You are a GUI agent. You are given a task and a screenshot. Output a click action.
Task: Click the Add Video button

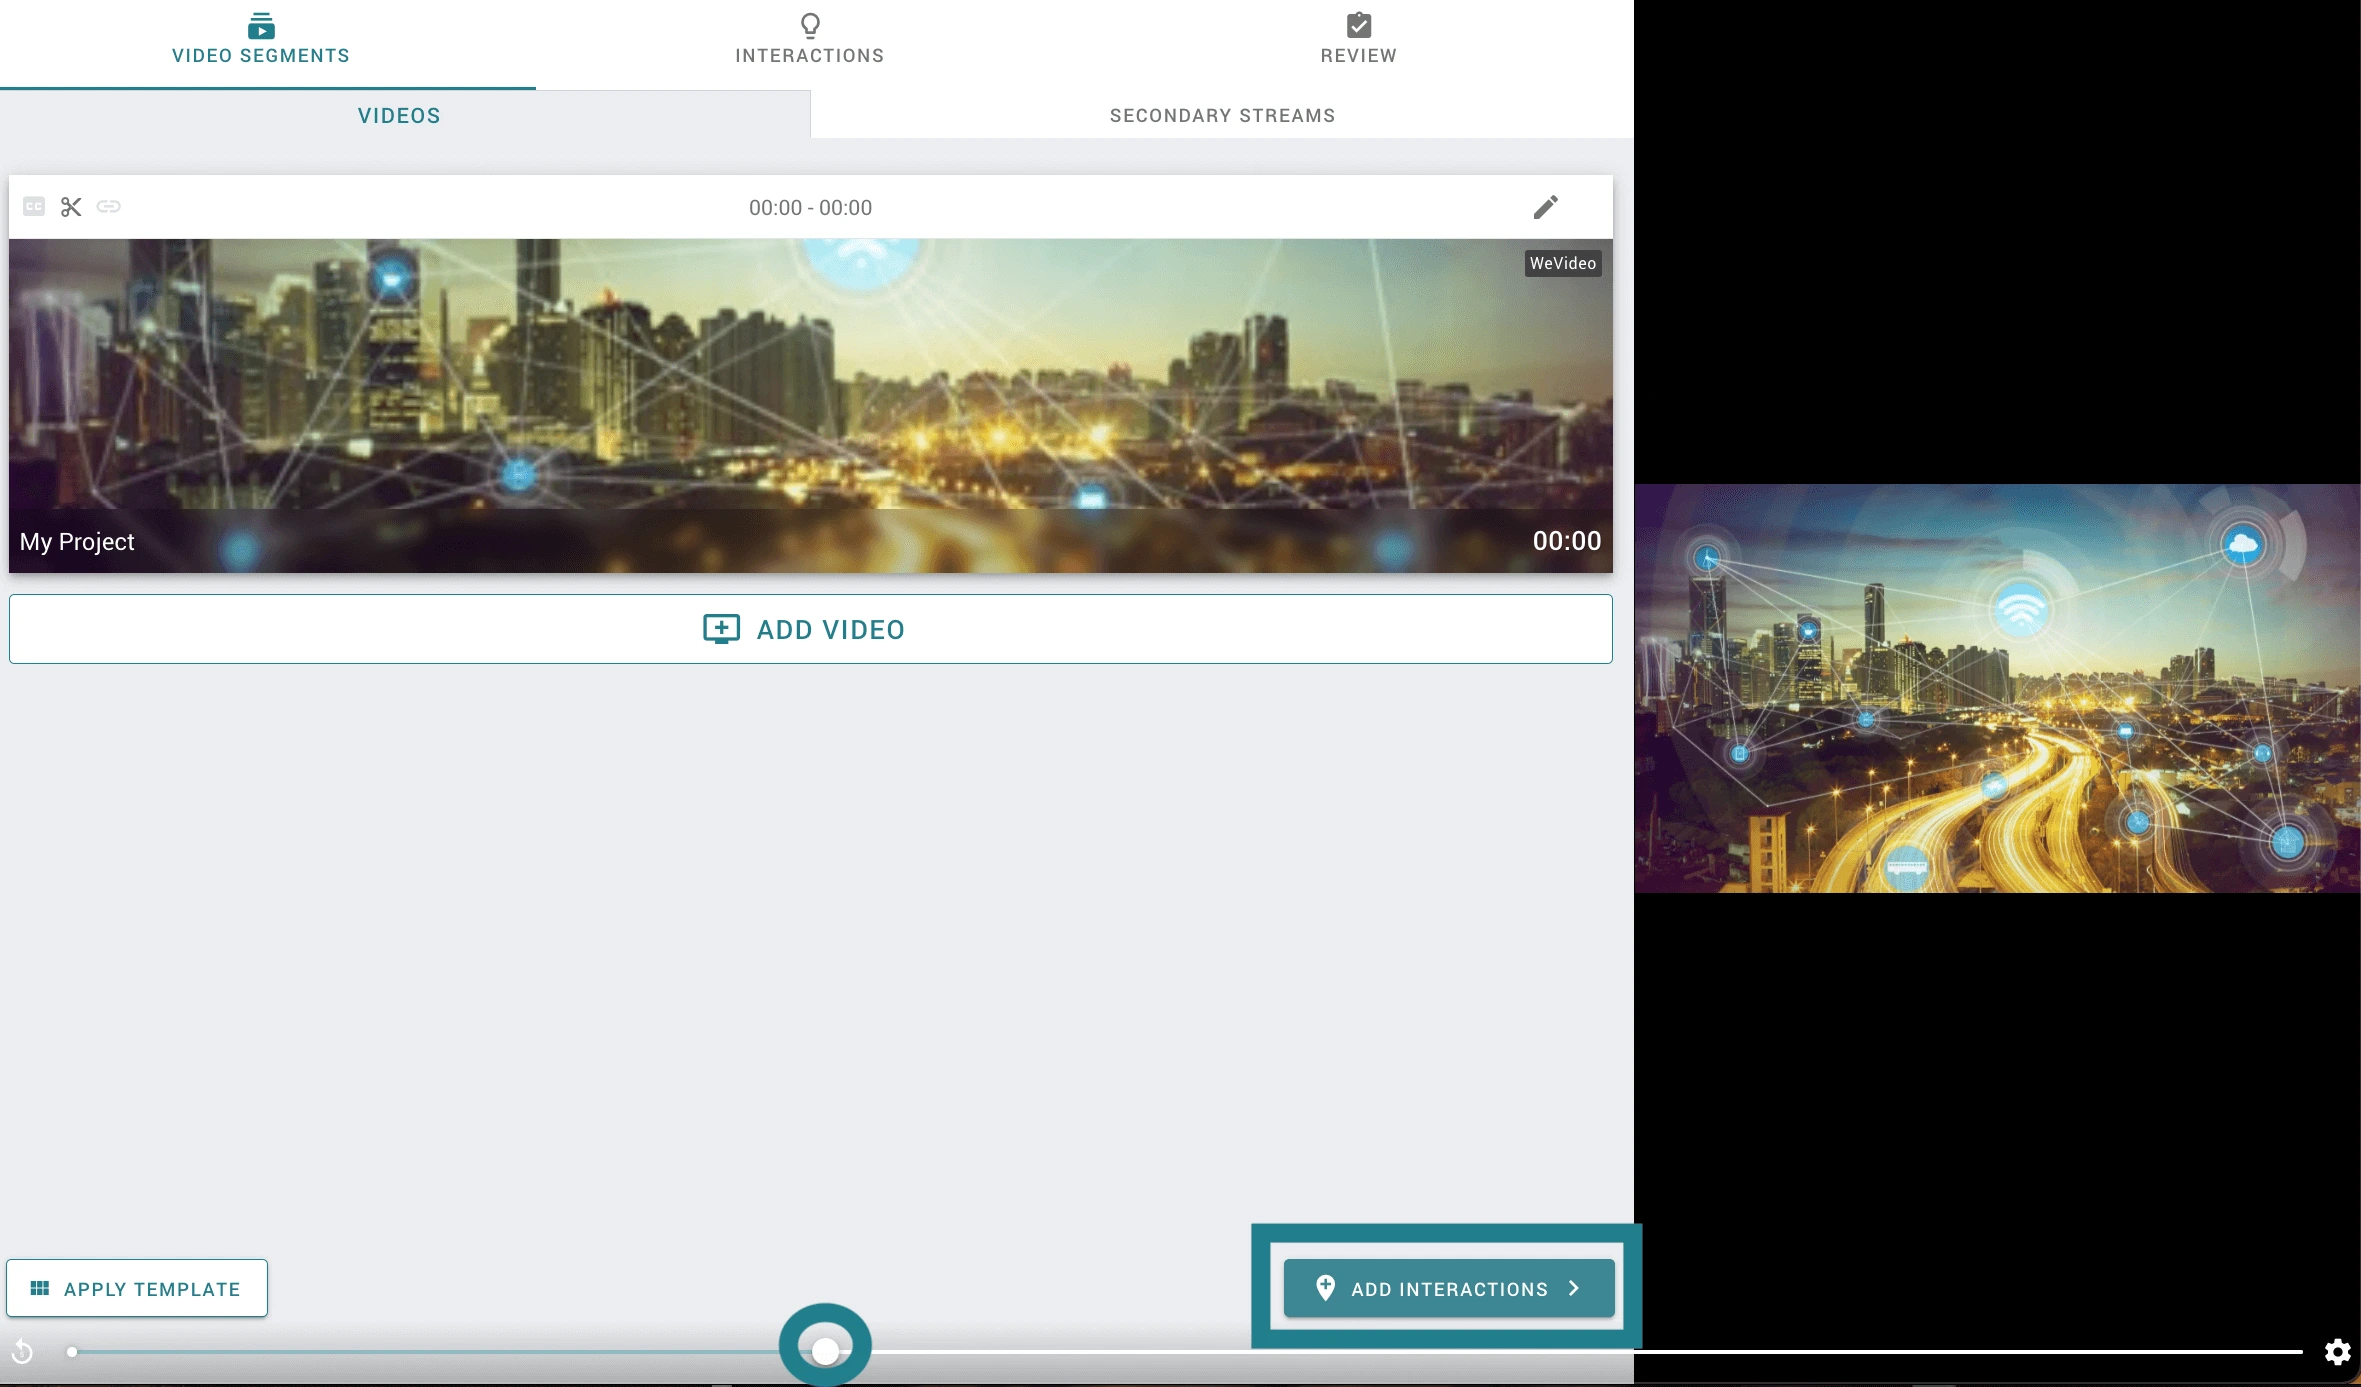point(810,629)
